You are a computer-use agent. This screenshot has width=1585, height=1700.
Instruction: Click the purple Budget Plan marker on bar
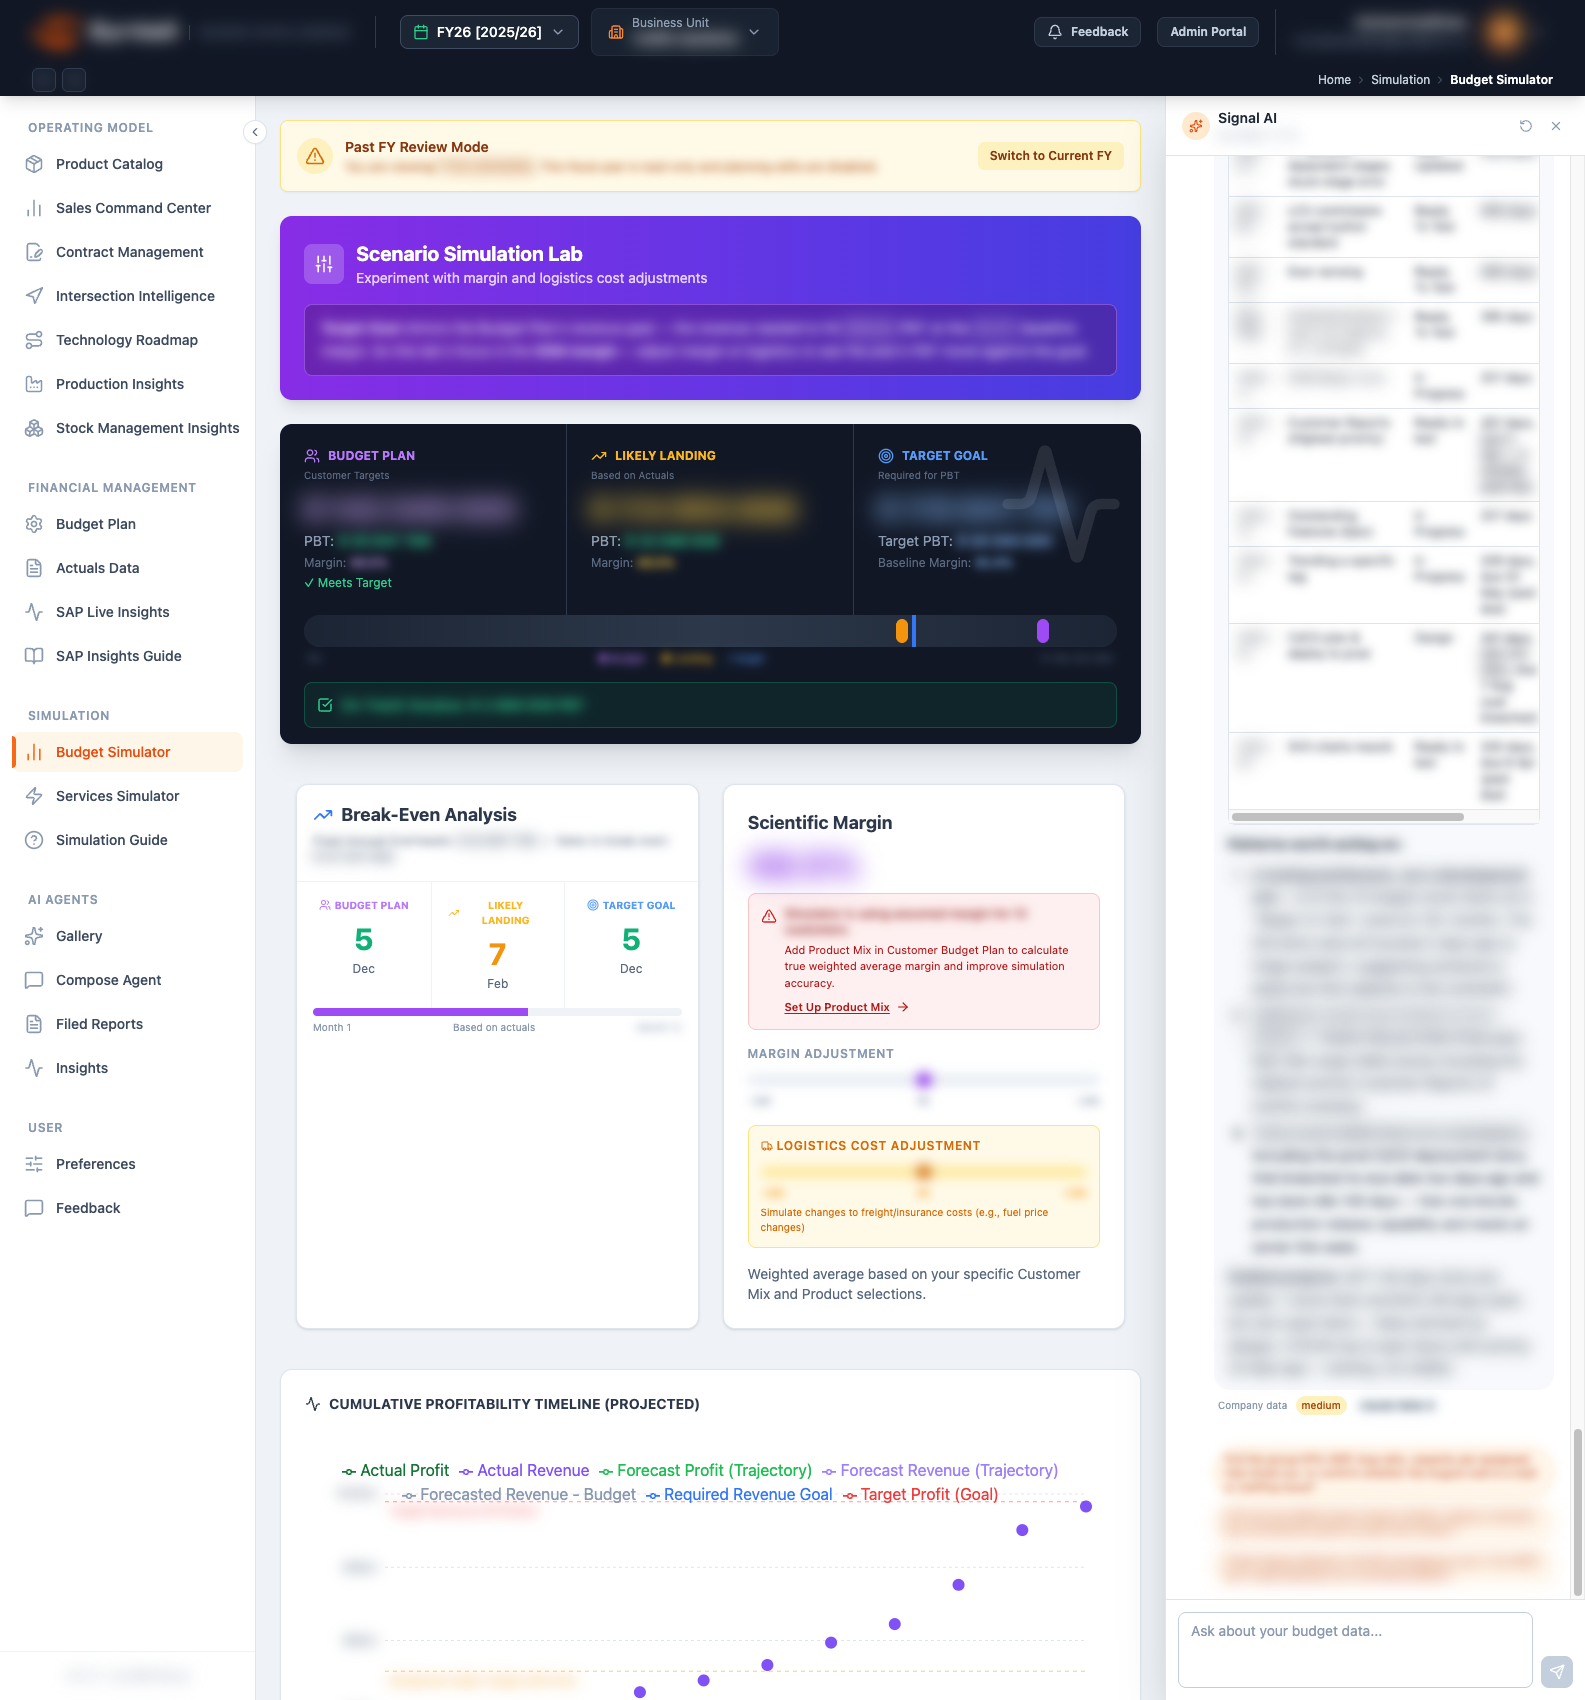1043,631
